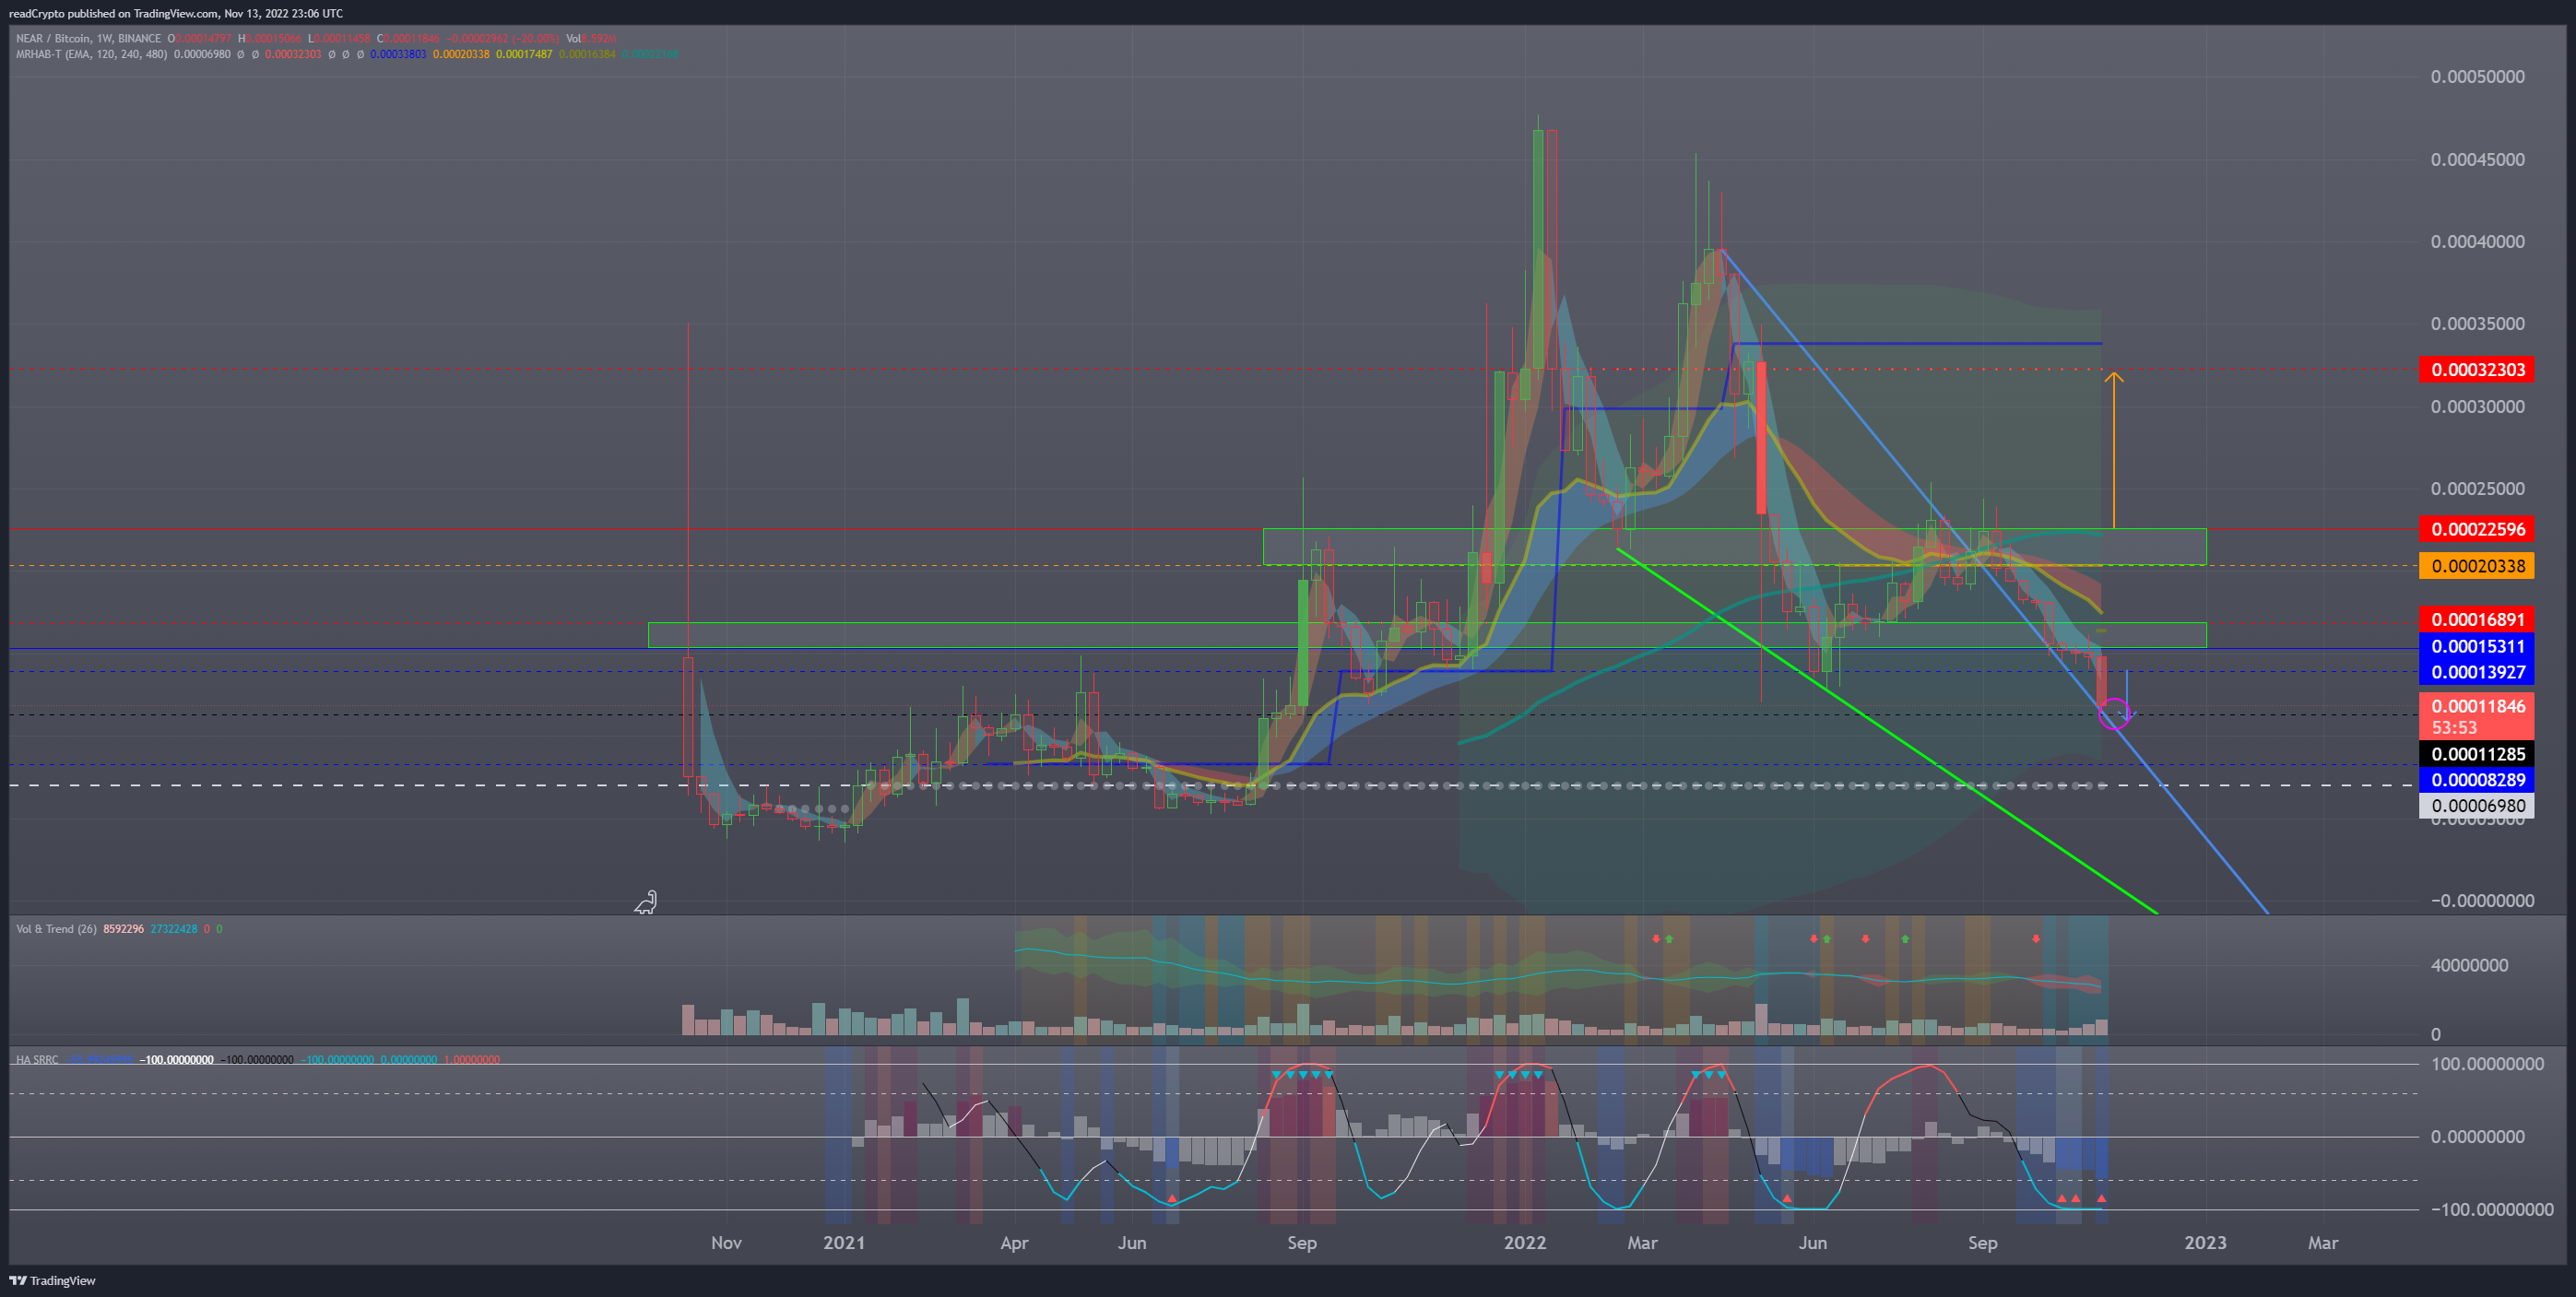Click the red 0.00032303 price label

(2477, 370)
